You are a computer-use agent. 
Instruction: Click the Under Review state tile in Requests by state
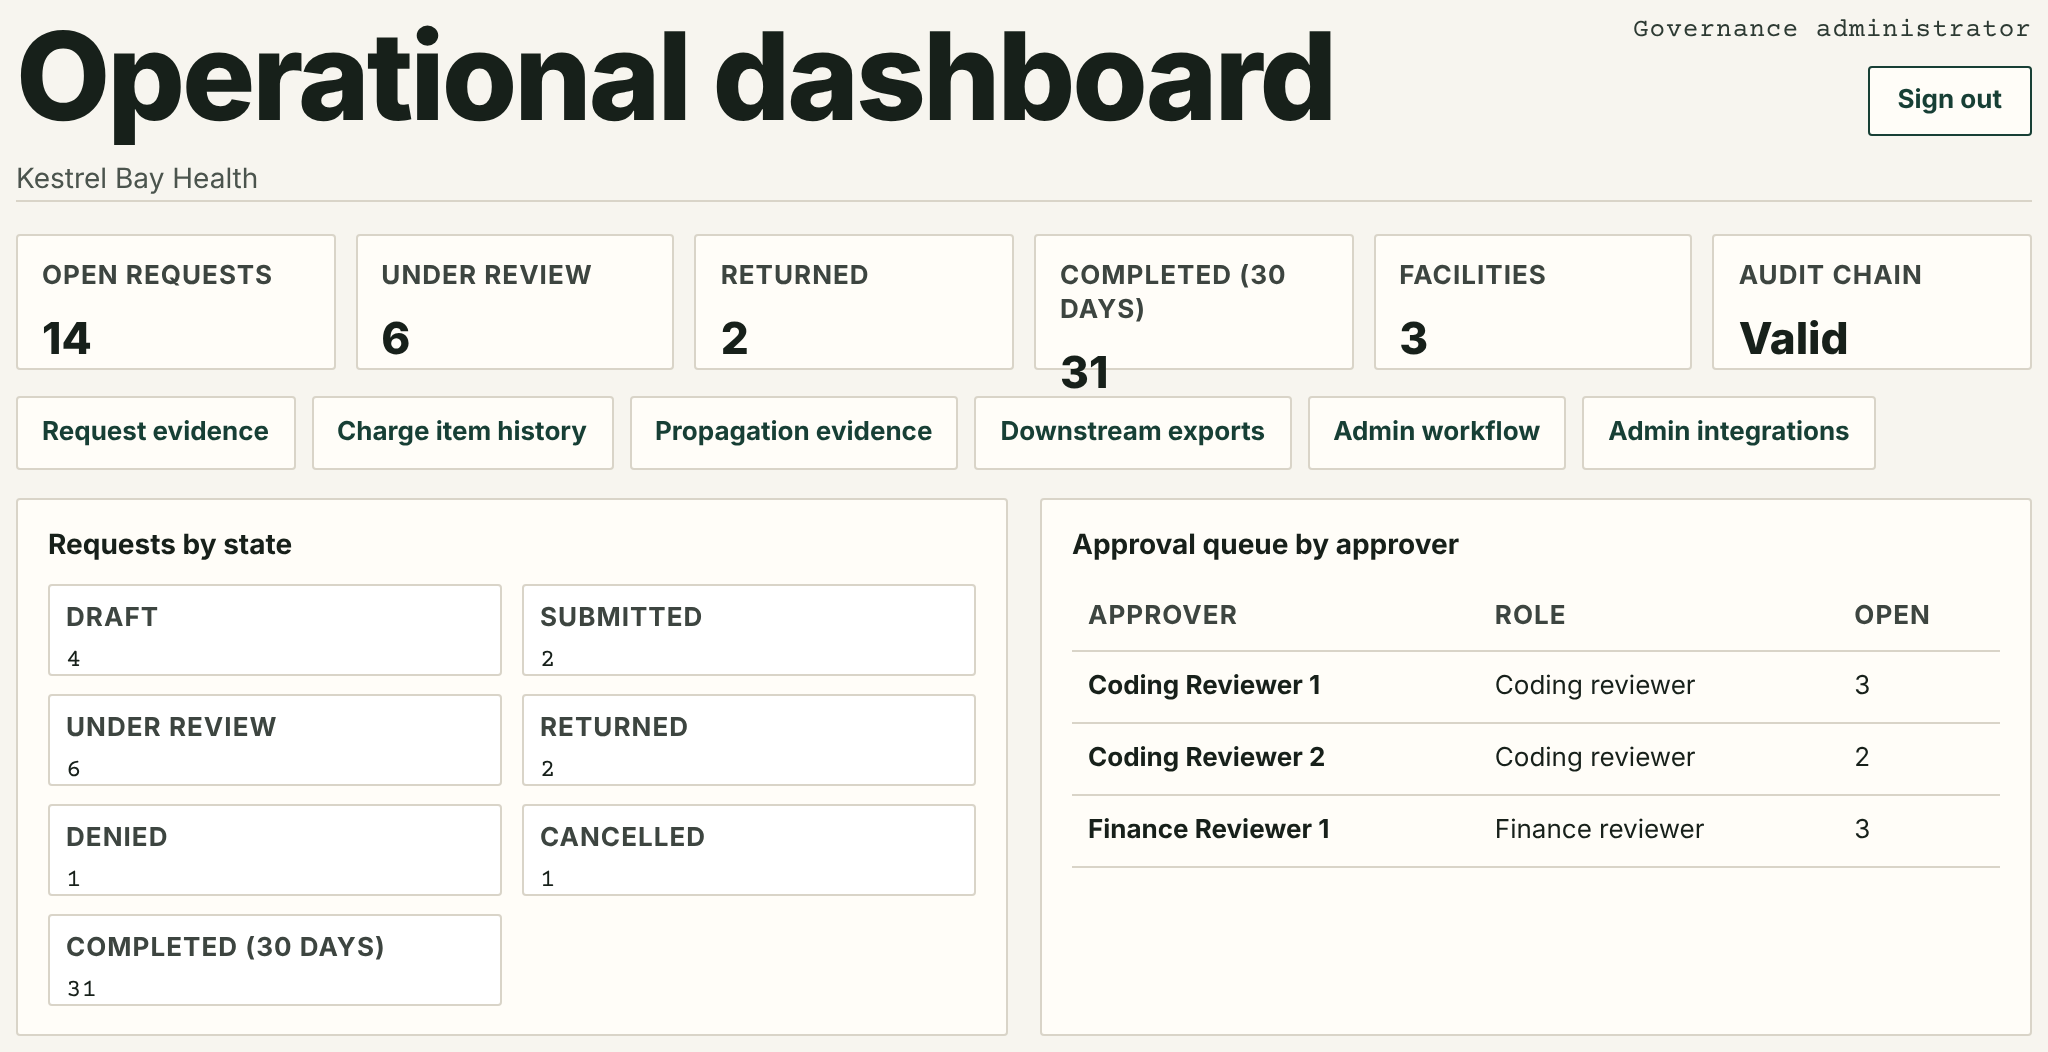tap(275, 740)
